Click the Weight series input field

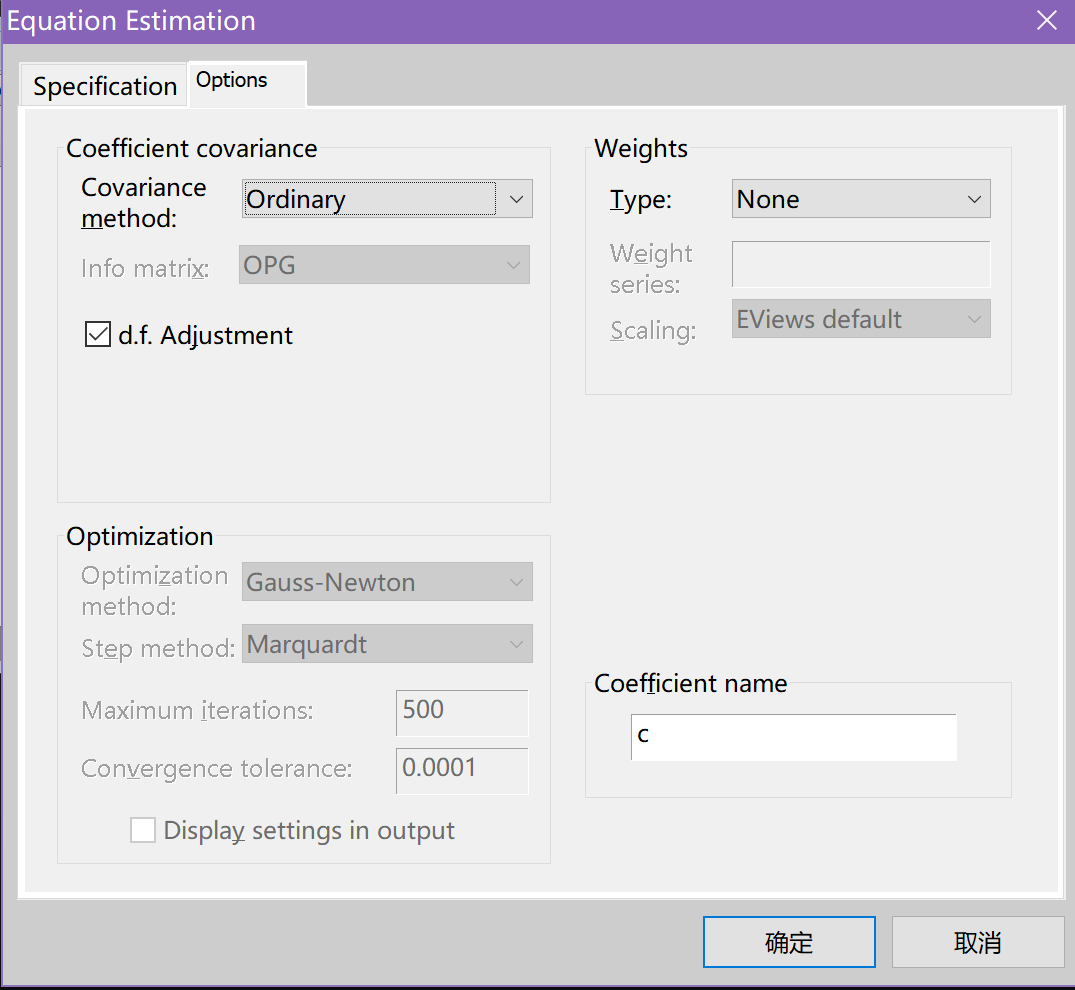(861, 264)
